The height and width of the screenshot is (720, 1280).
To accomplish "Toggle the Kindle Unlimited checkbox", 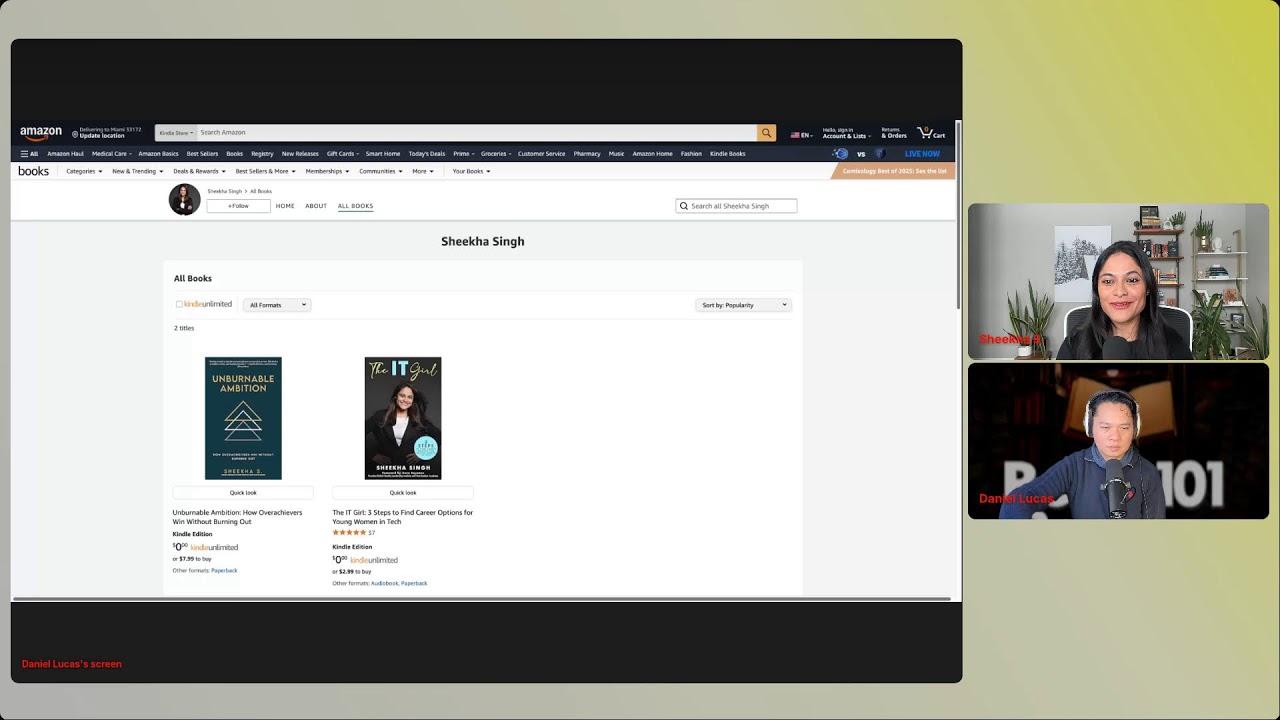I will click(179, 304).
